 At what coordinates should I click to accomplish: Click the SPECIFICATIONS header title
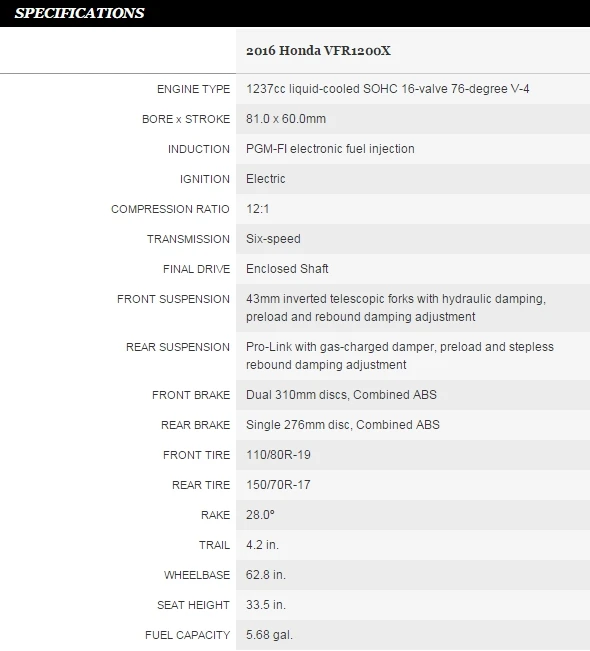[79, 13]
